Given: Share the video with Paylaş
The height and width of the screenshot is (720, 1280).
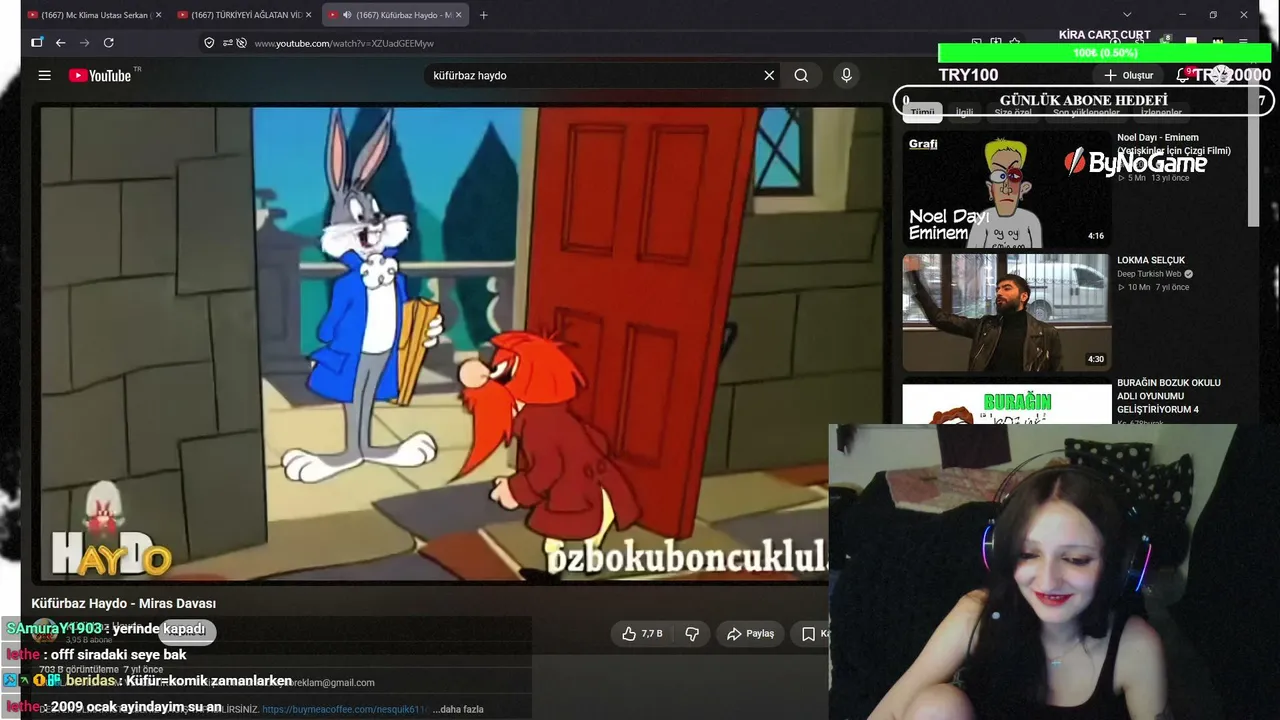Looking at the screenshot, I should [750, 633].
